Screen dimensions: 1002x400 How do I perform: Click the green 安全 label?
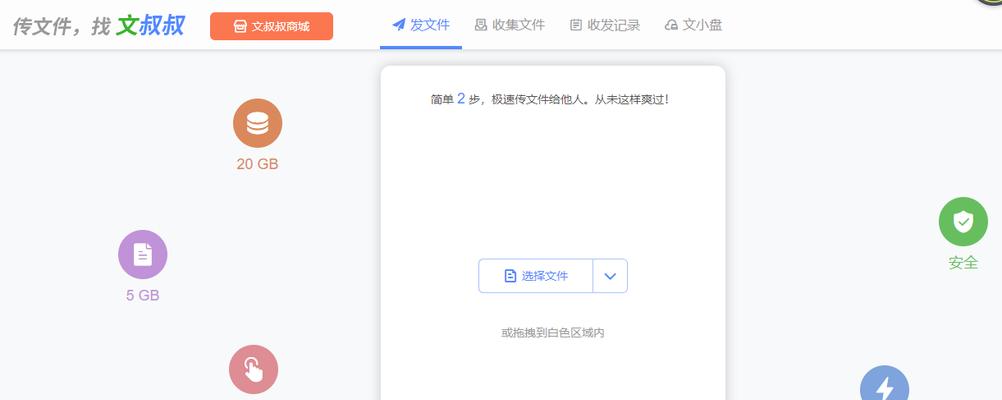tap(962, 263)
